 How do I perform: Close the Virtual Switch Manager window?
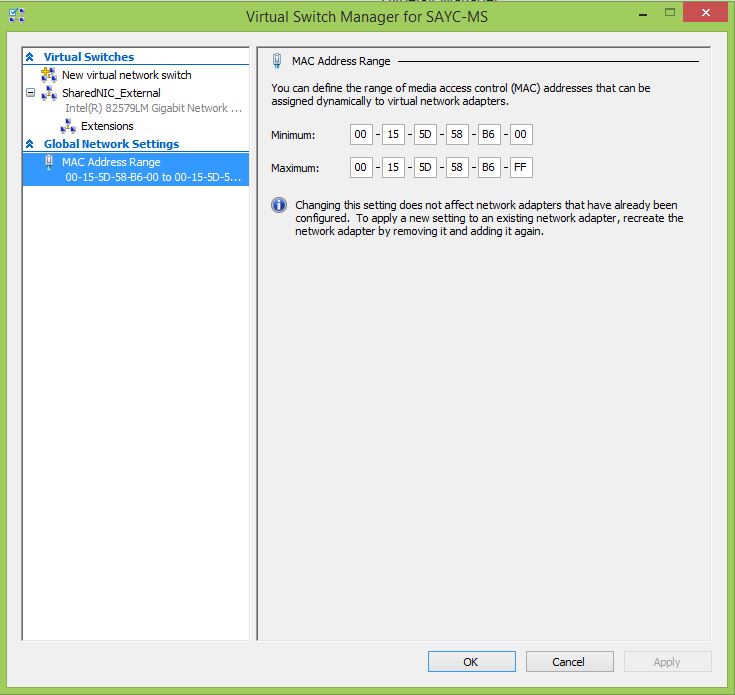705,13
